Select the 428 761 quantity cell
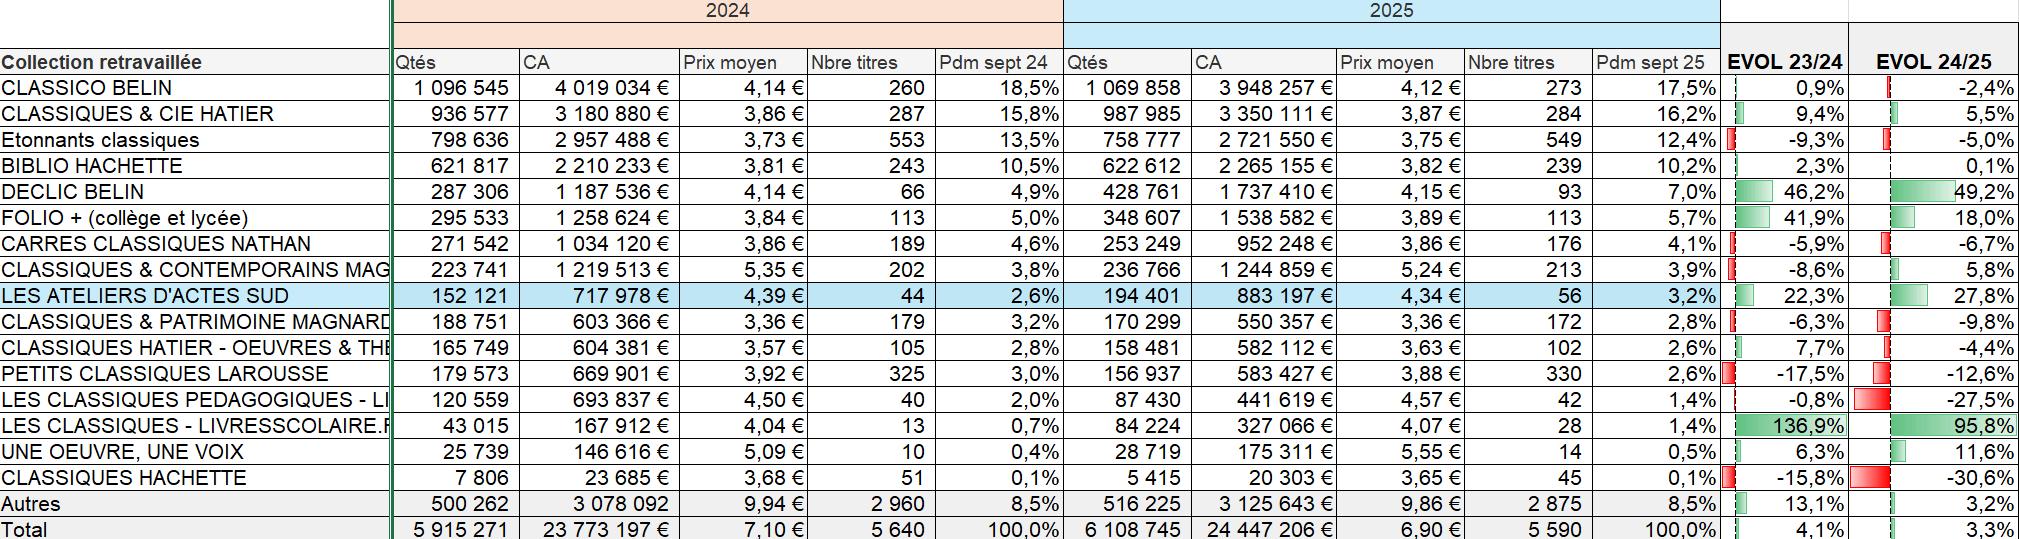The height and width of the screenshot is (539, 2019). [1128, 192]
